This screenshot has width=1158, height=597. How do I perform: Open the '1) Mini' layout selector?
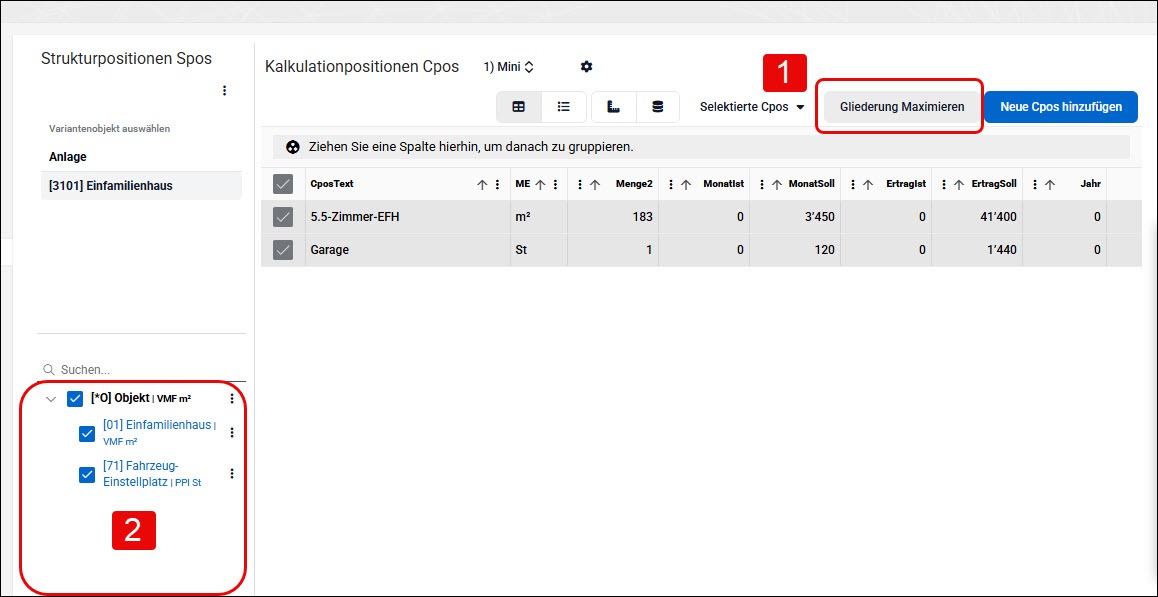coord(509,66)
